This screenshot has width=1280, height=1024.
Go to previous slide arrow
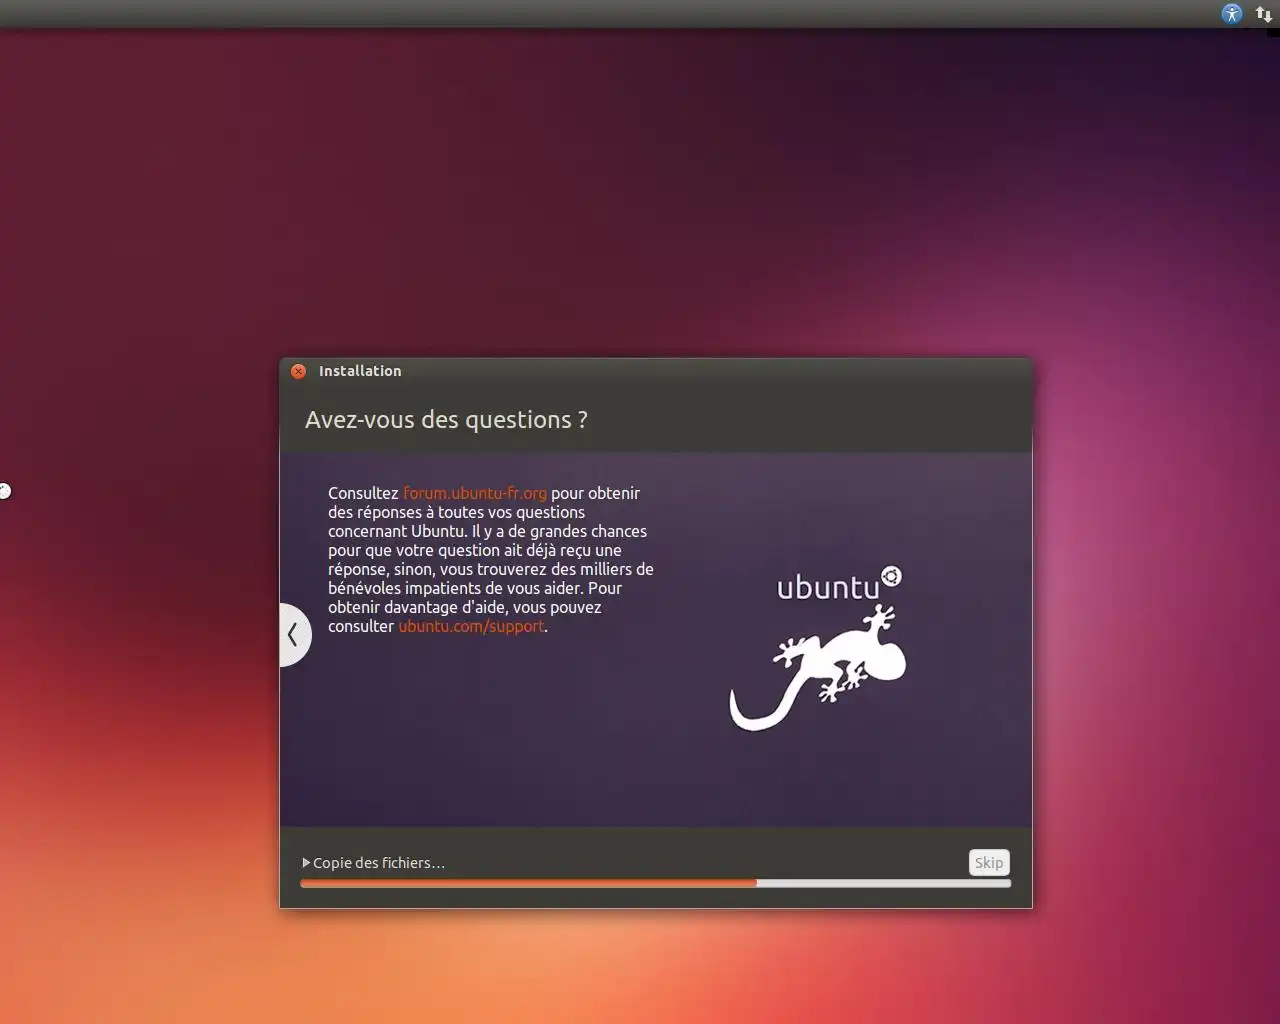(294, 634)
